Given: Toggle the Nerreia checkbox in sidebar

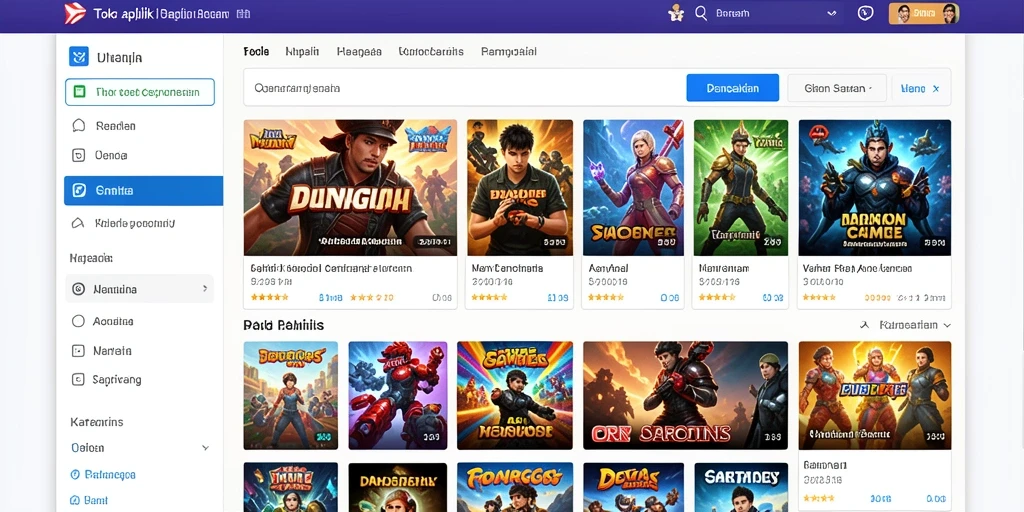Looking at the screenshot, I should 78,351.
